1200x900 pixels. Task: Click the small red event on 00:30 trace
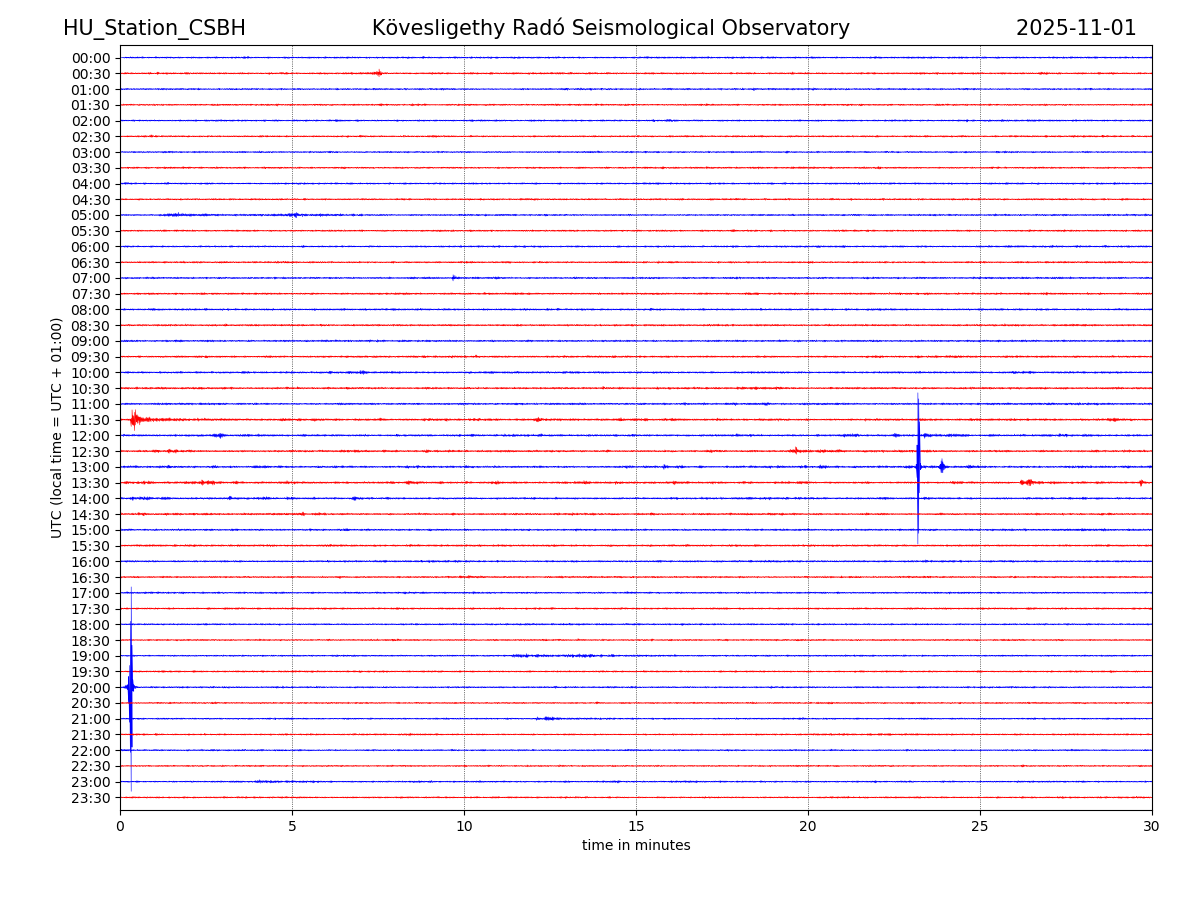[377, 73]
